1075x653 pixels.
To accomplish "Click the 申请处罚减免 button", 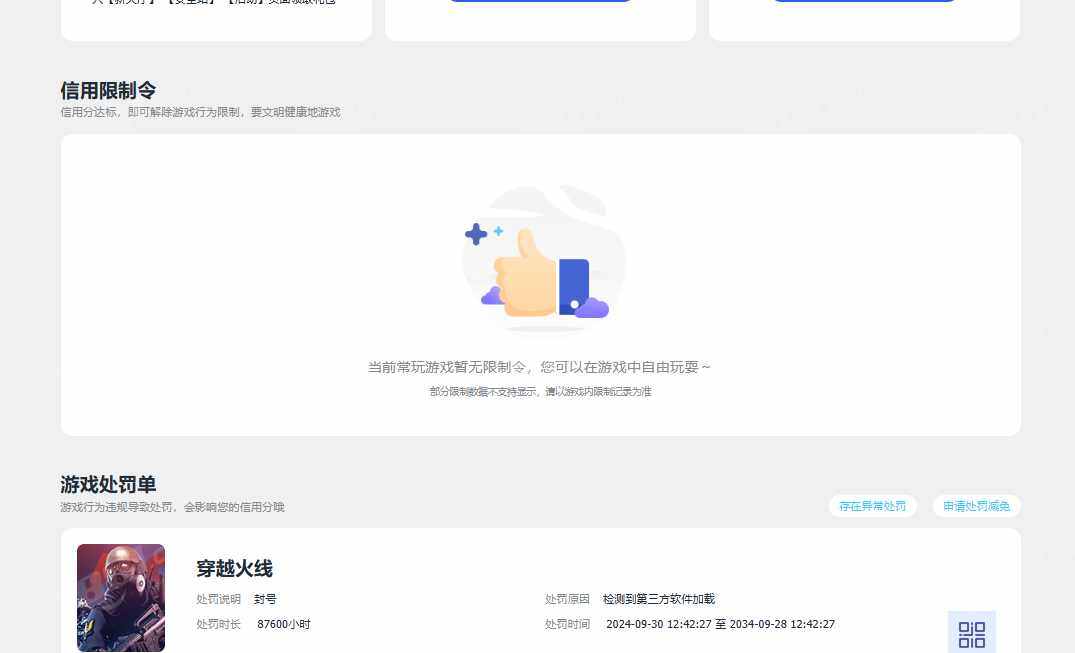I will (976, 506).
